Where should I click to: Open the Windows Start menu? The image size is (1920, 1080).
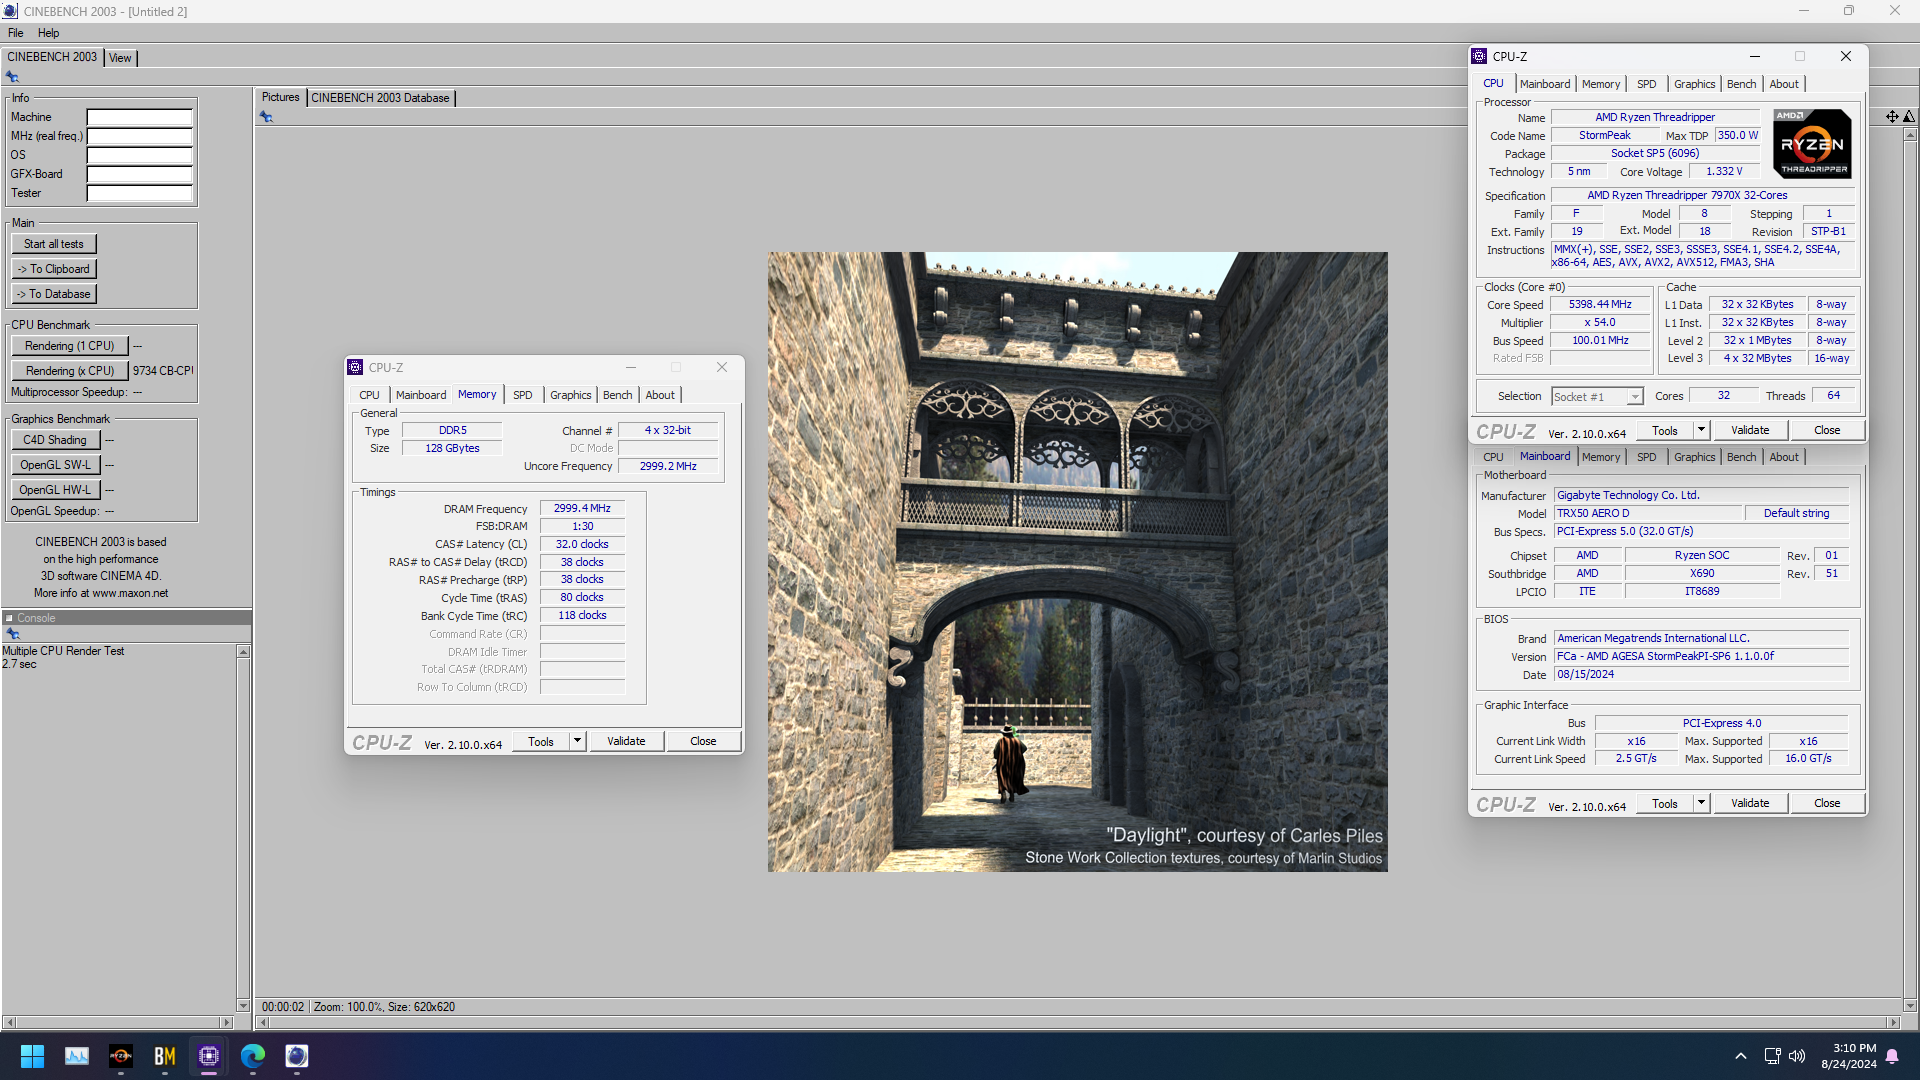pyautogui.click(x=32, y=1056)
